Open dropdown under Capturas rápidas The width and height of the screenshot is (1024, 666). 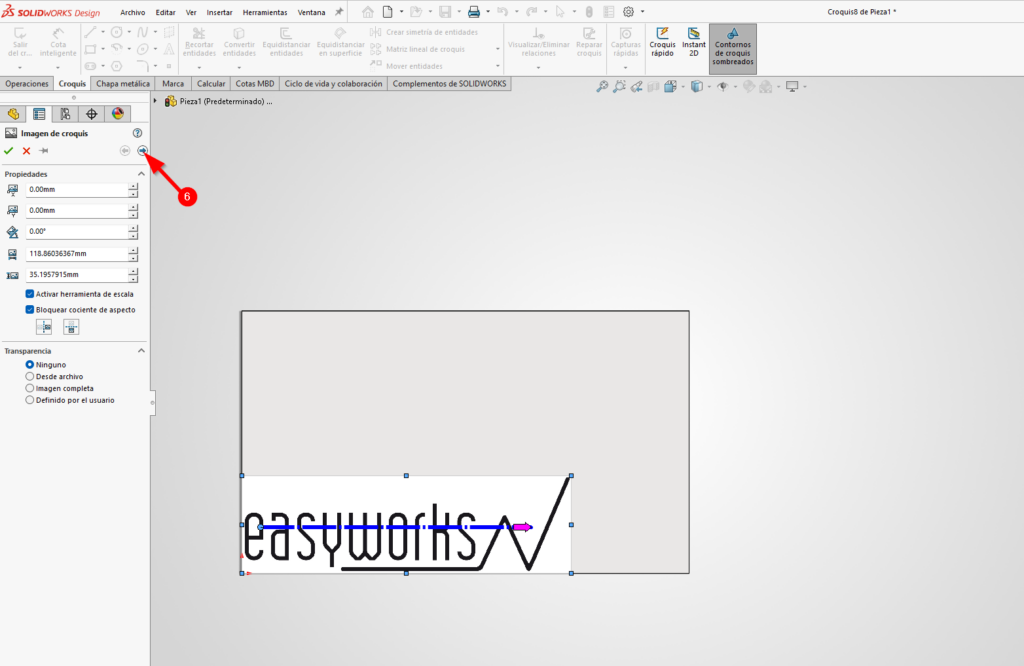pyautogui.click(x=626, y=67)
